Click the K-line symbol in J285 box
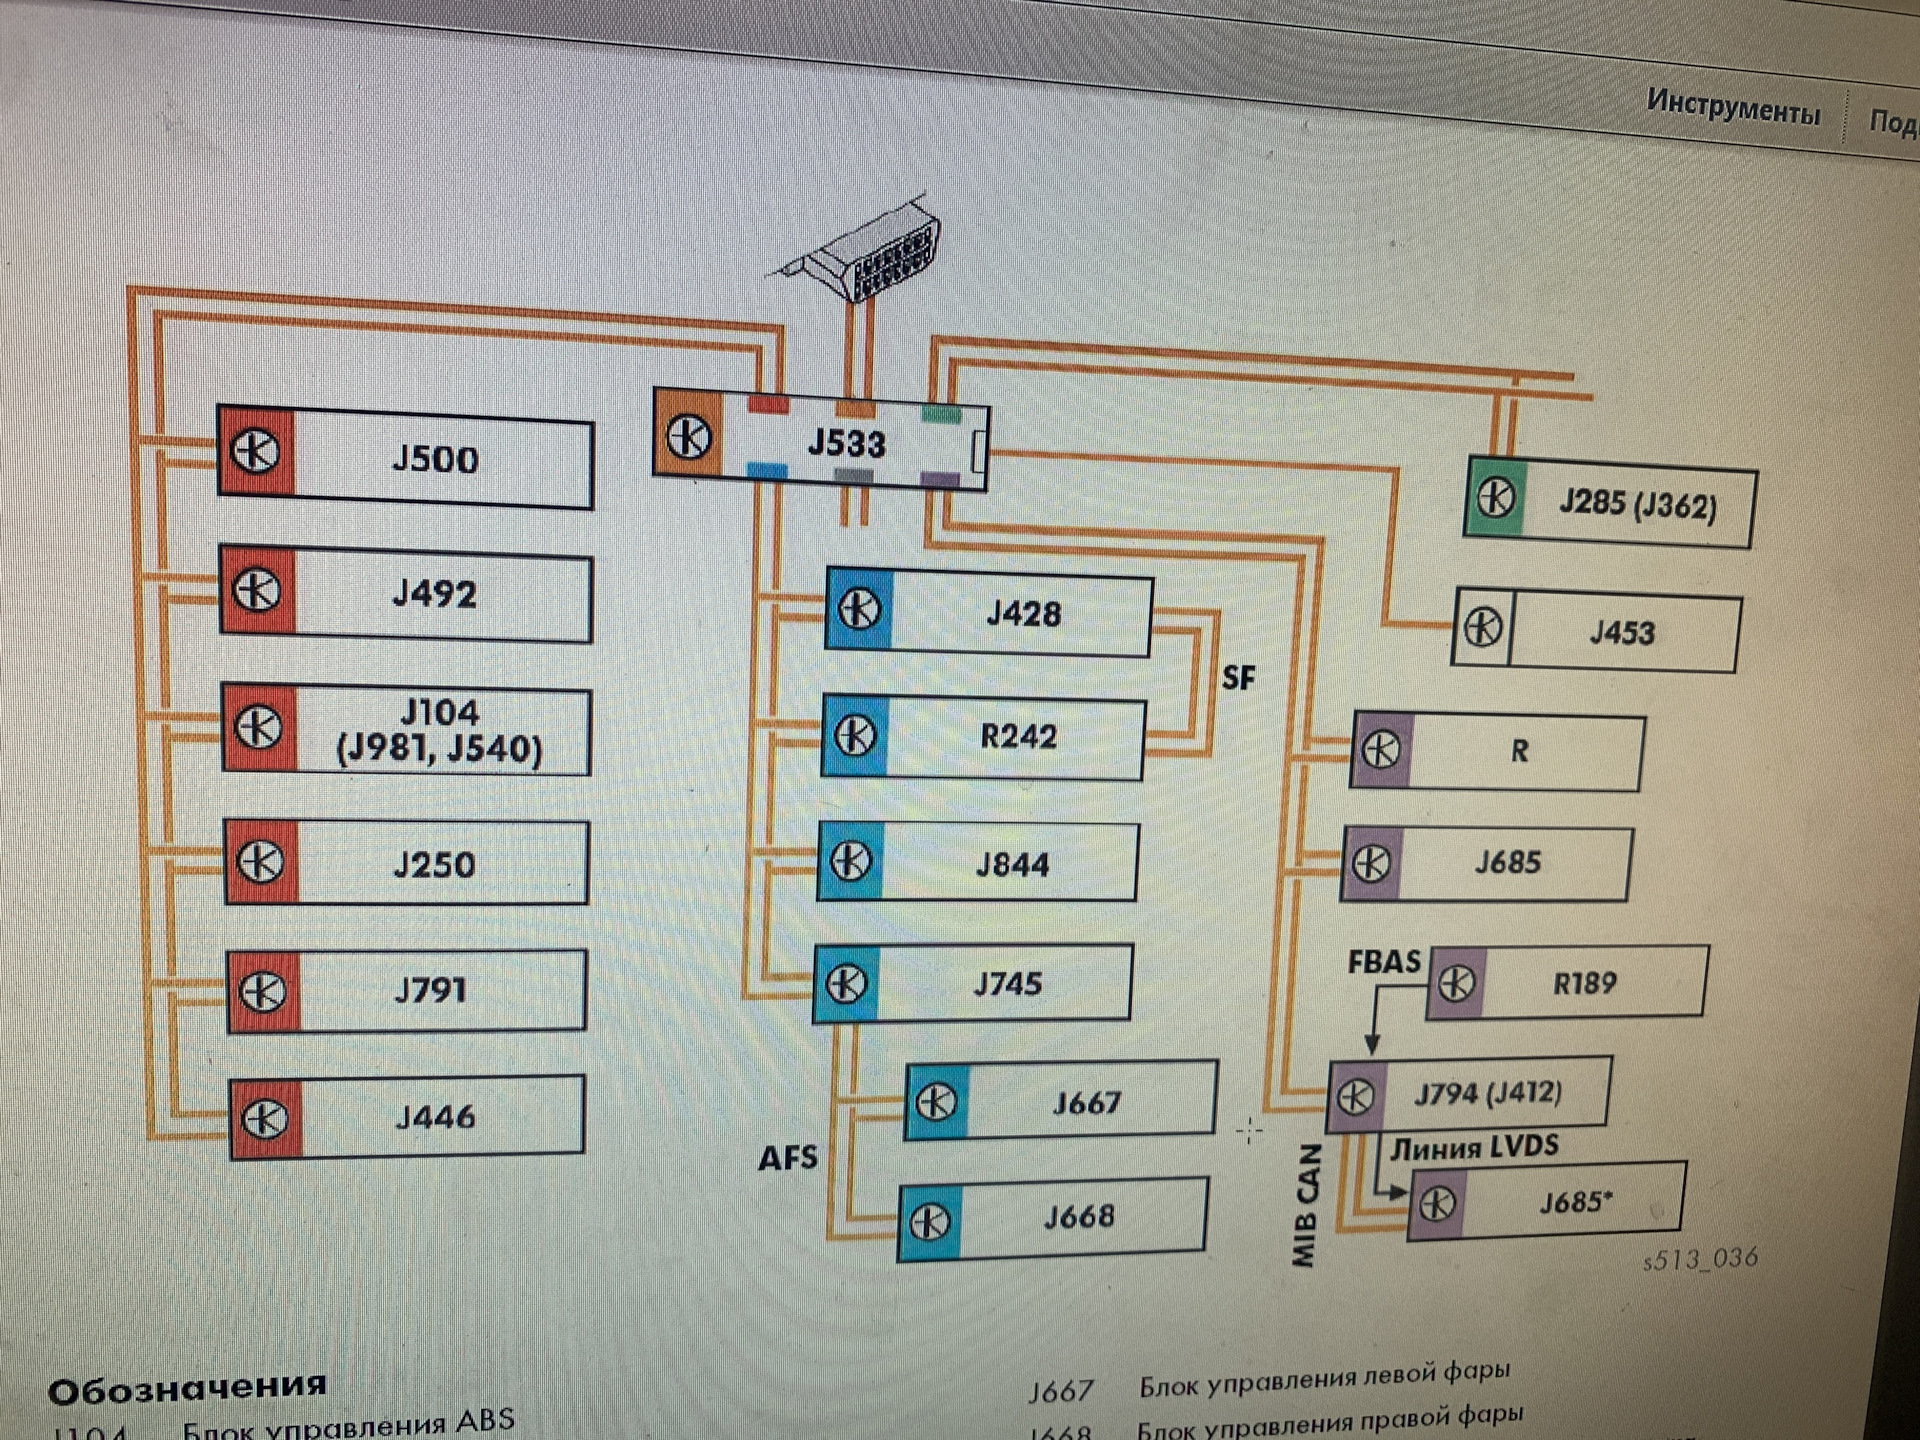Screen dimensions: 1920x1440 point(1496,497)
